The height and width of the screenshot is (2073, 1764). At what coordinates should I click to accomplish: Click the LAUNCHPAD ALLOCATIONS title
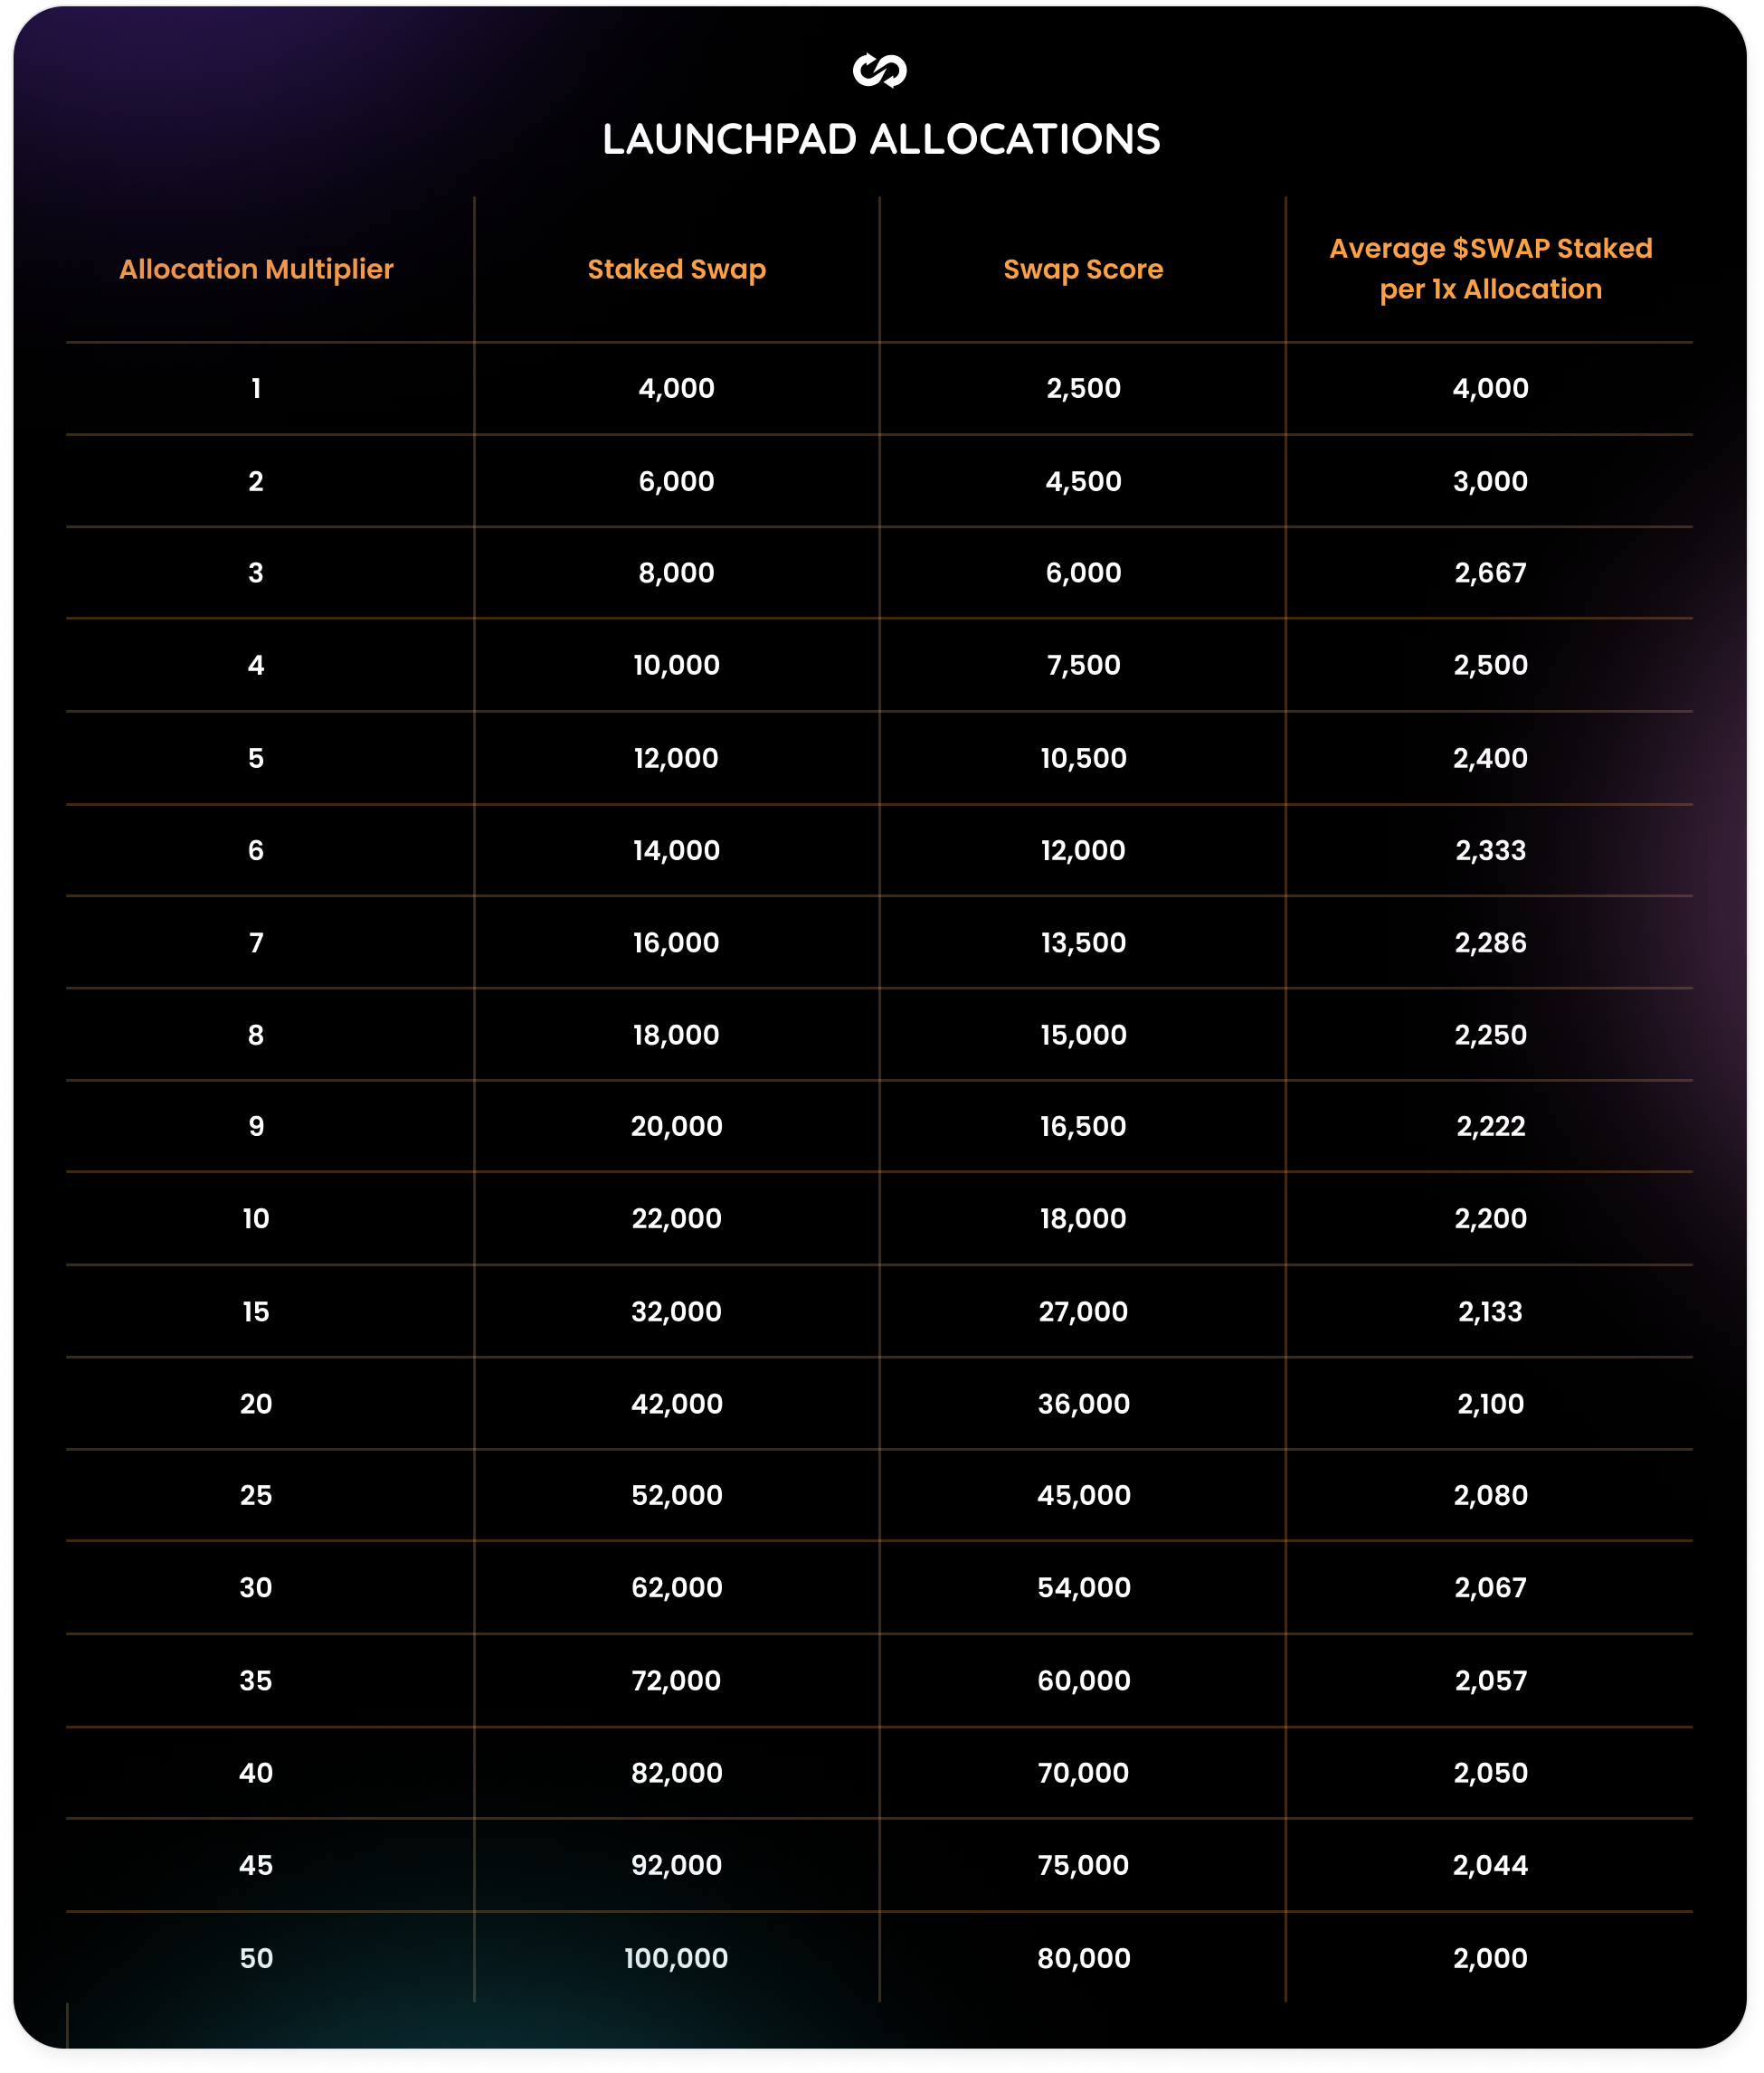tap(881, 139)
